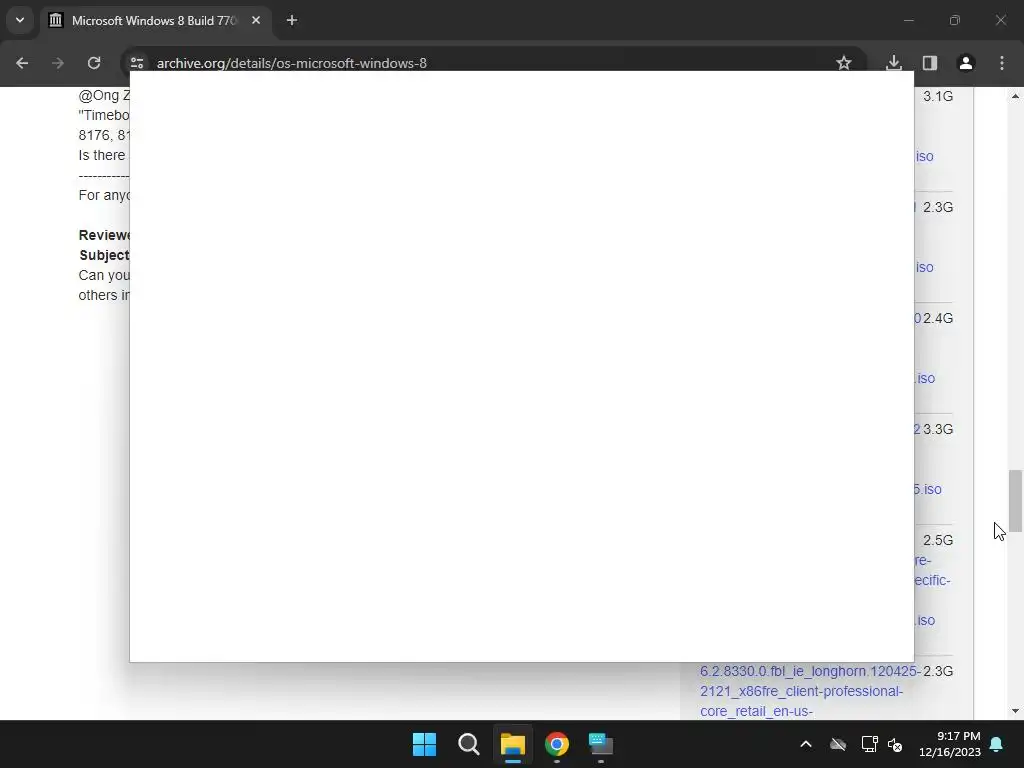Go back to the previous page

22,63
